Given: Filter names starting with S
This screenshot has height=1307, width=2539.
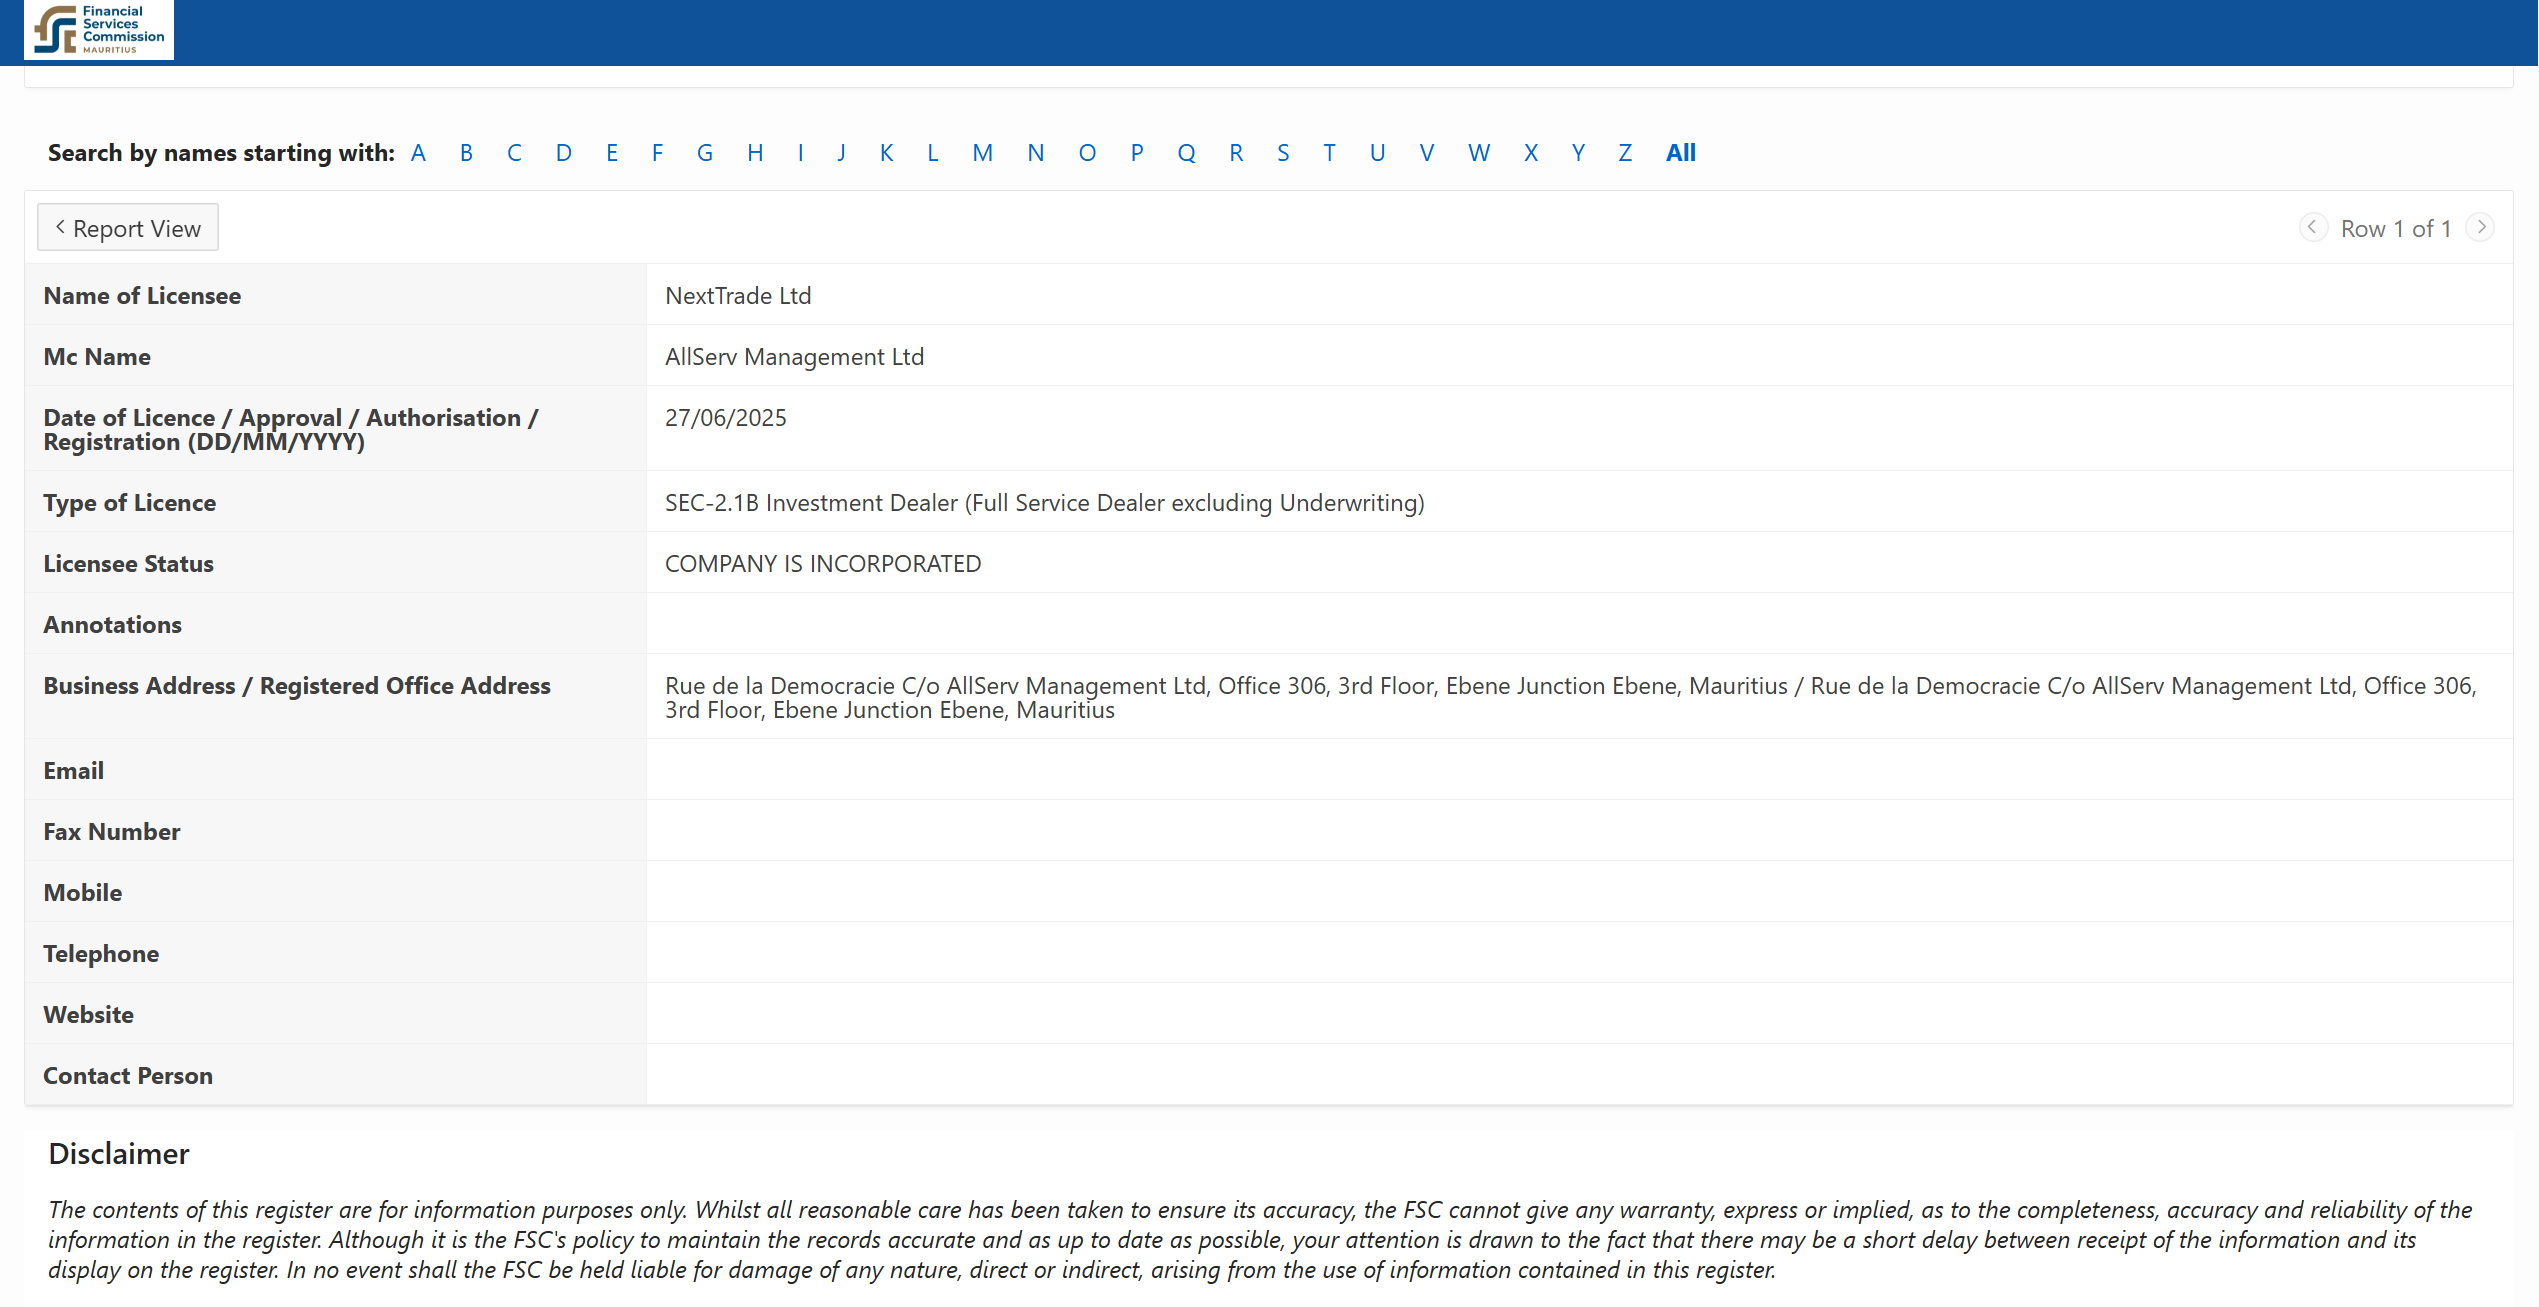Looking at the screenshot, I should point(1283,153).
